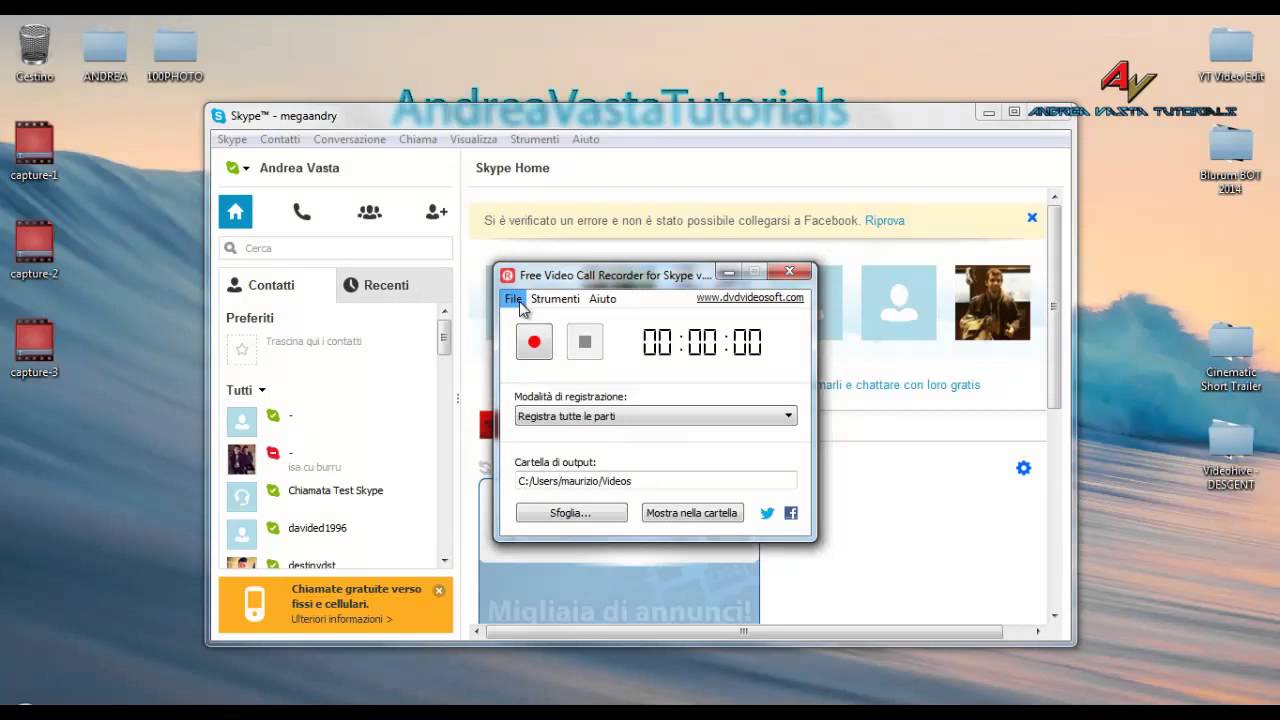Select the capture-3 video file
This screenshot has width=1280, height=720.
(34, 349)
